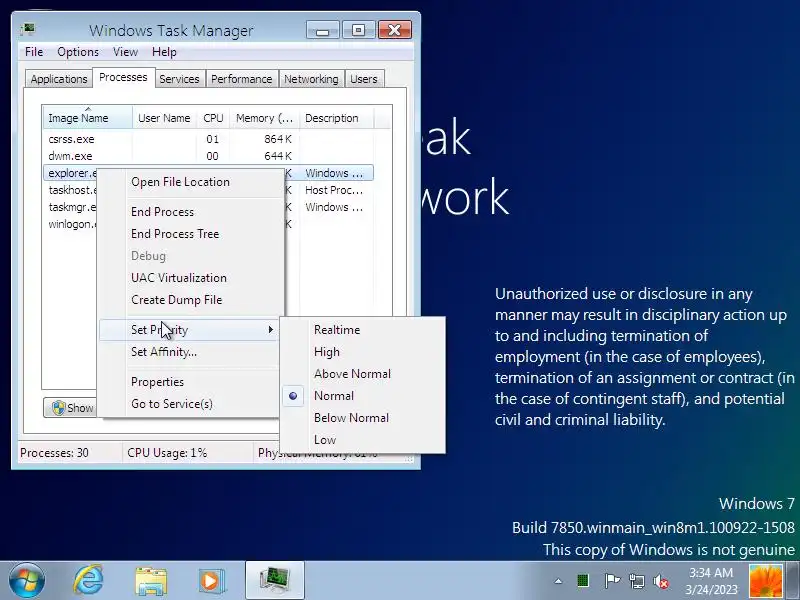This screenshot has width=800, height=600.
Task: Select the High priority option
Action: click(362, 352)
